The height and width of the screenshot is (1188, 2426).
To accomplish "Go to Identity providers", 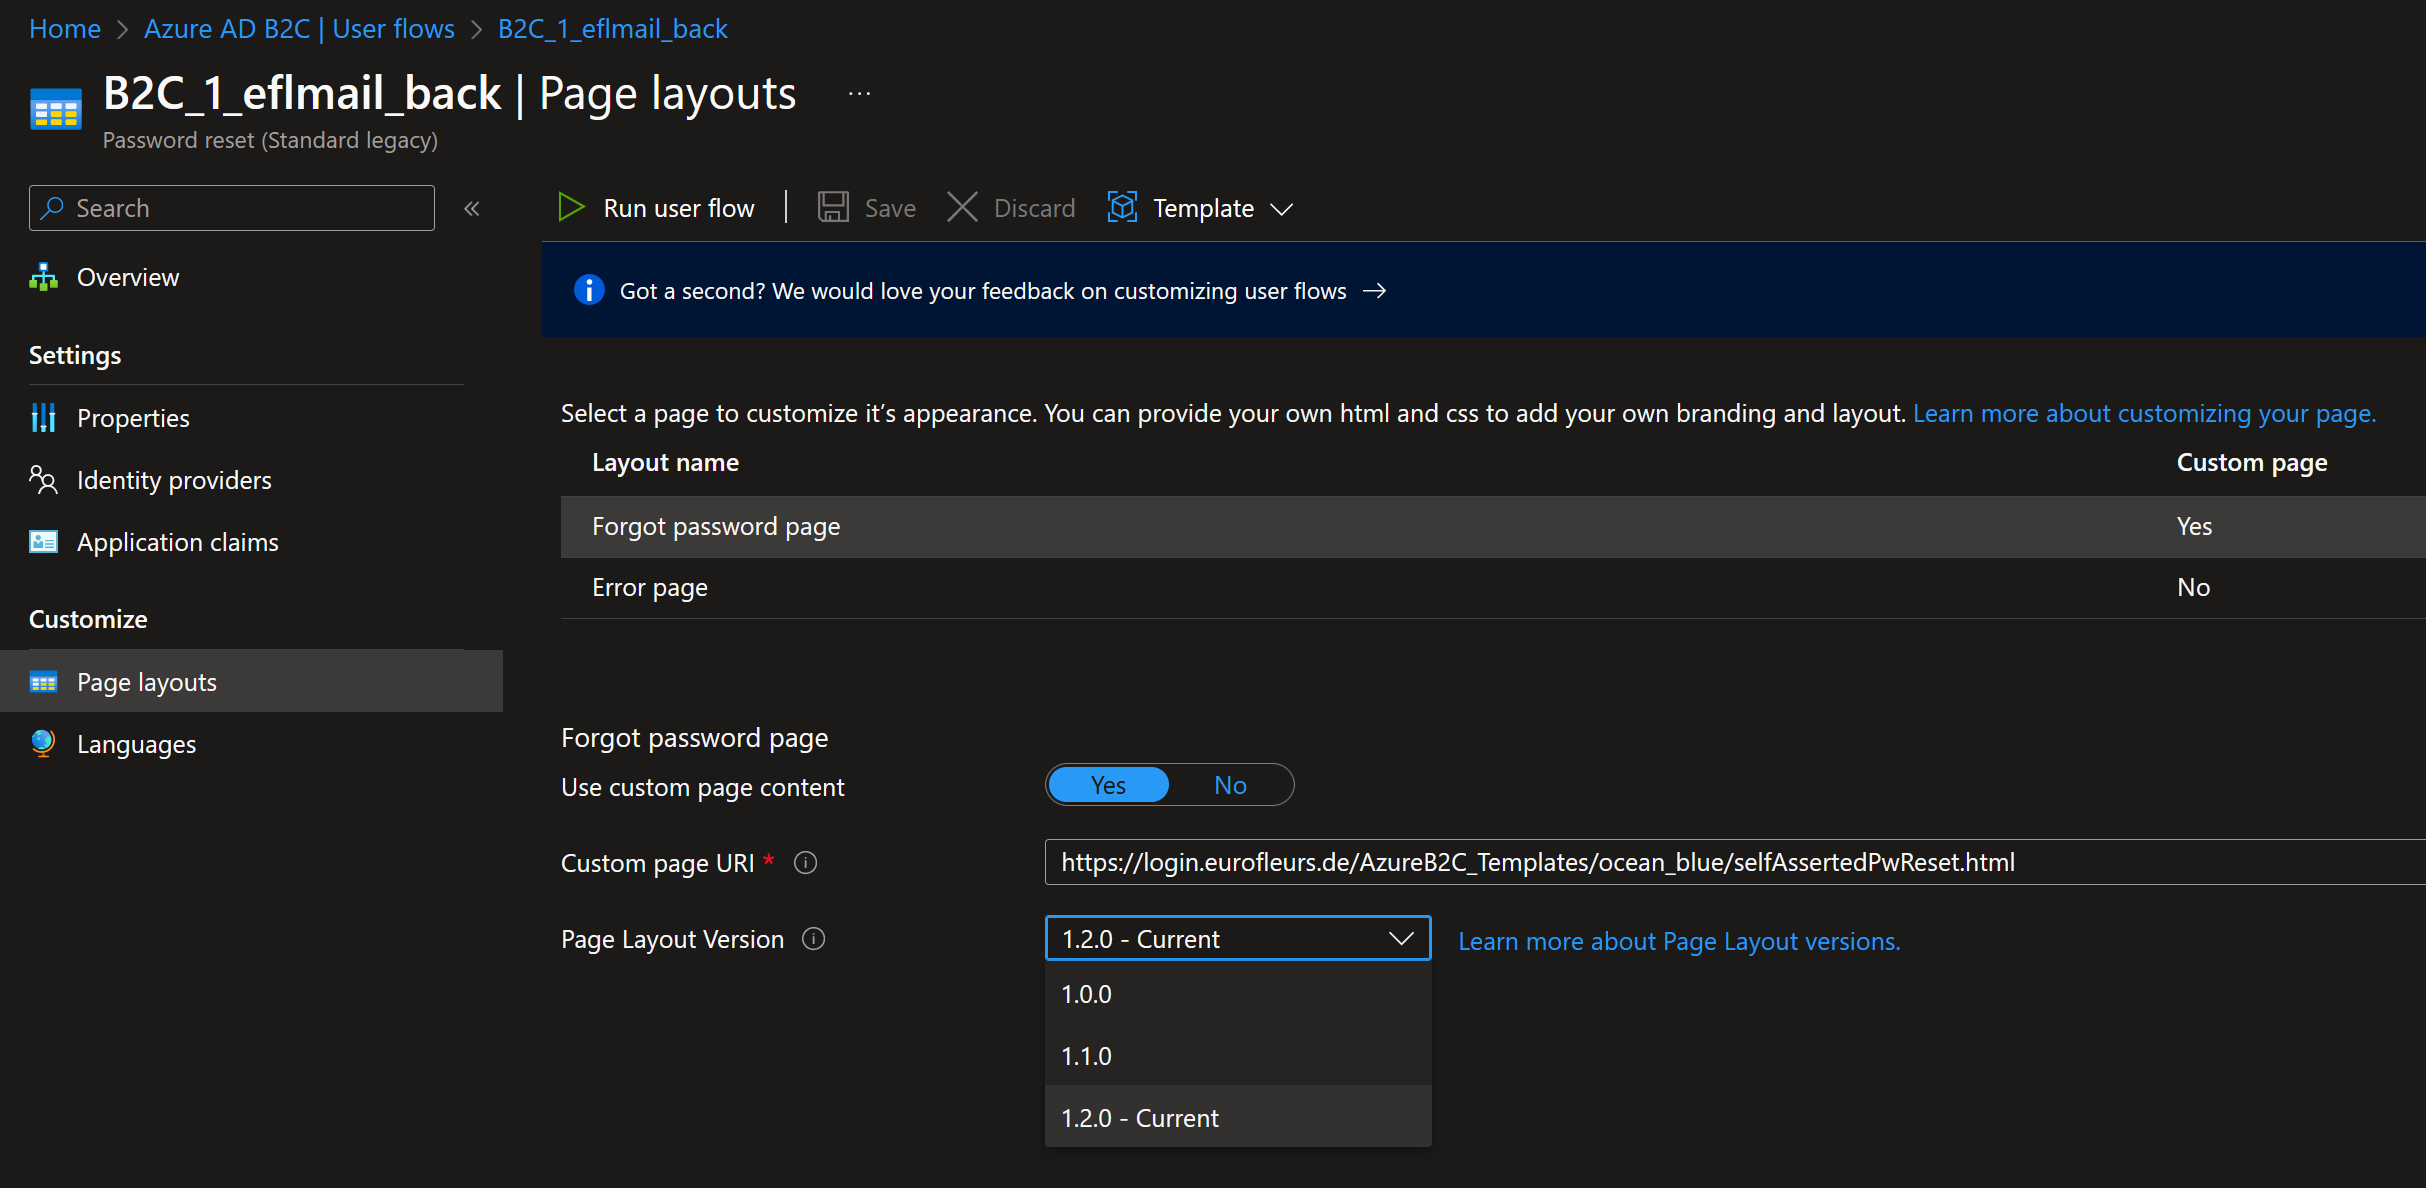I will point(174,480).
